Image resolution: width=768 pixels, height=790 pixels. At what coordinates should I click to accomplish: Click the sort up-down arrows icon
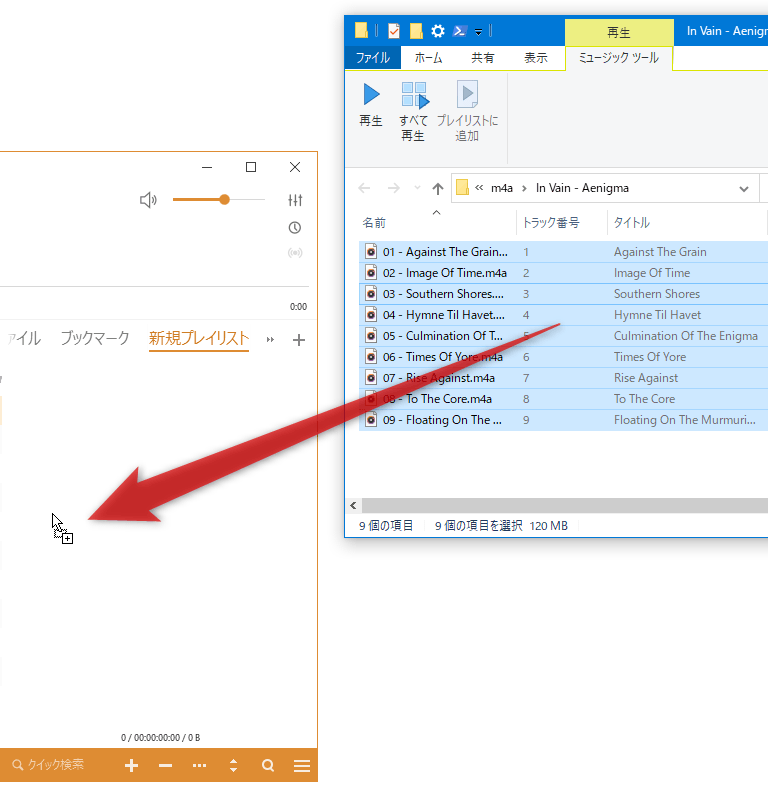pyautogui.click(x=233, y=765)
